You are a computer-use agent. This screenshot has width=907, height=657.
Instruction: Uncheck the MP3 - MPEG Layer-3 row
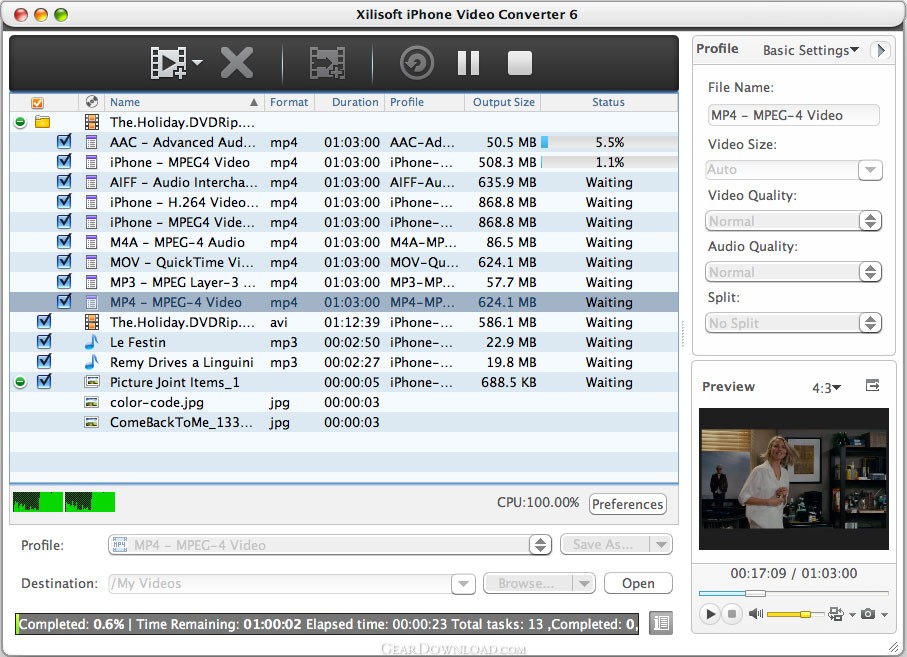(64, 282)
